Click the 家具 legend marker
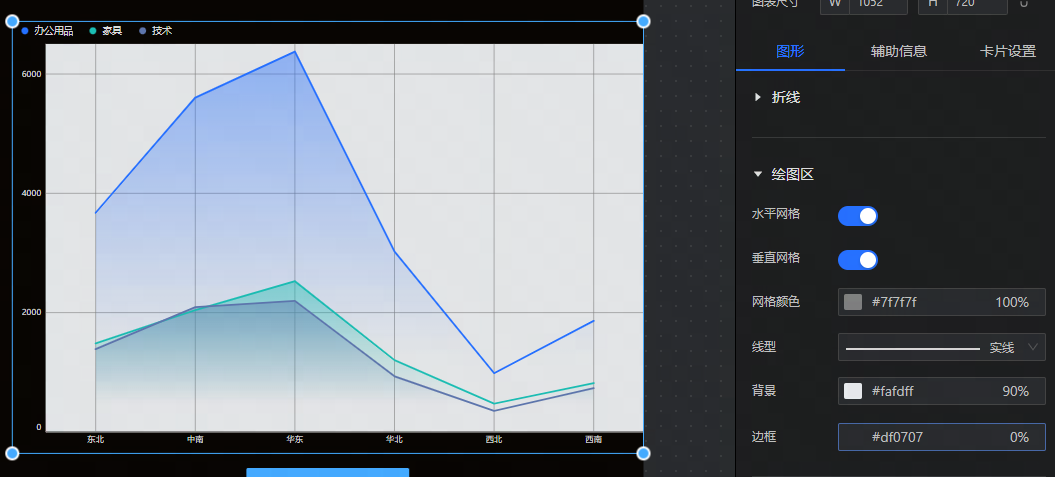Viewport: 1055px width, 477px height. [x=93, y=31]
